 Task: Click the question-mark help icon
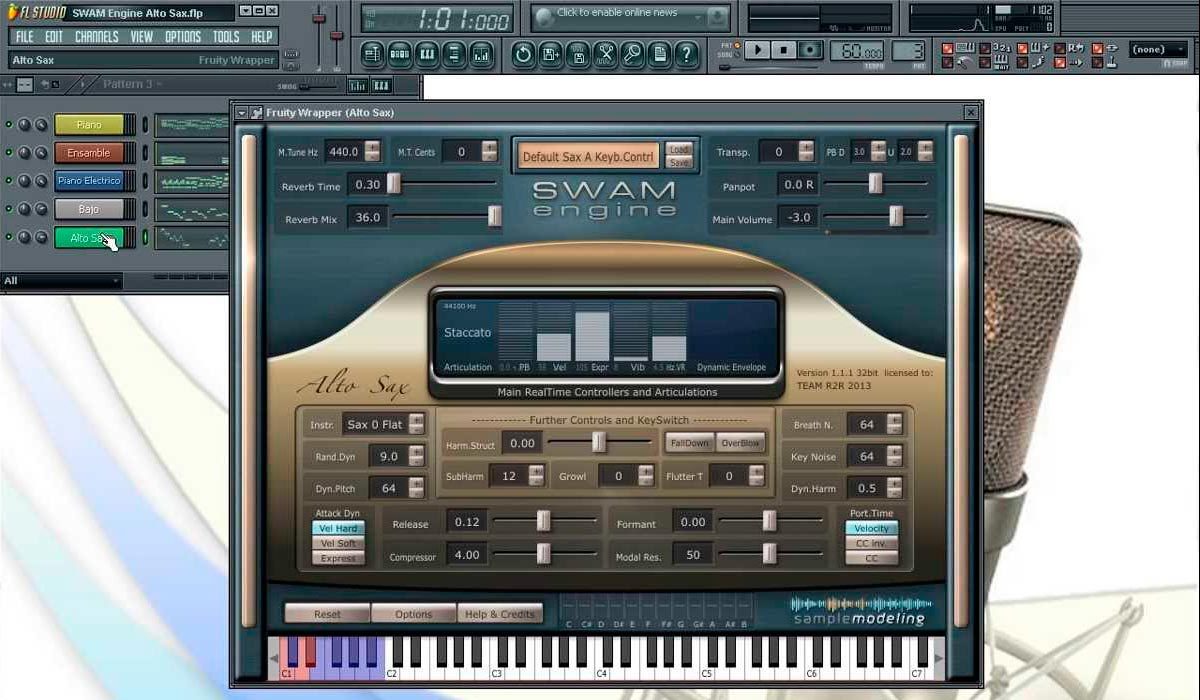coord(685,54)
